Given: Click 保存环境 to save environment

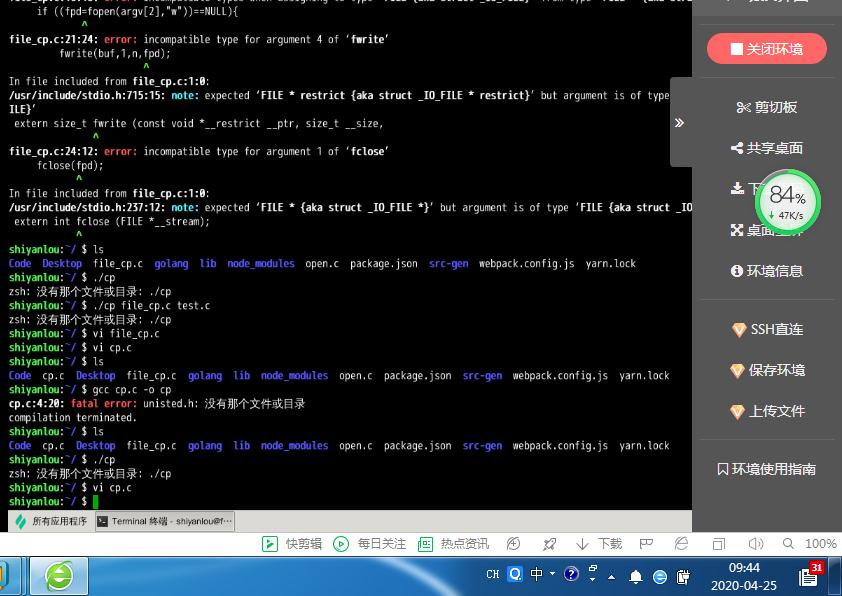Looking at the screenshot, I should click(x=767, y=370).
